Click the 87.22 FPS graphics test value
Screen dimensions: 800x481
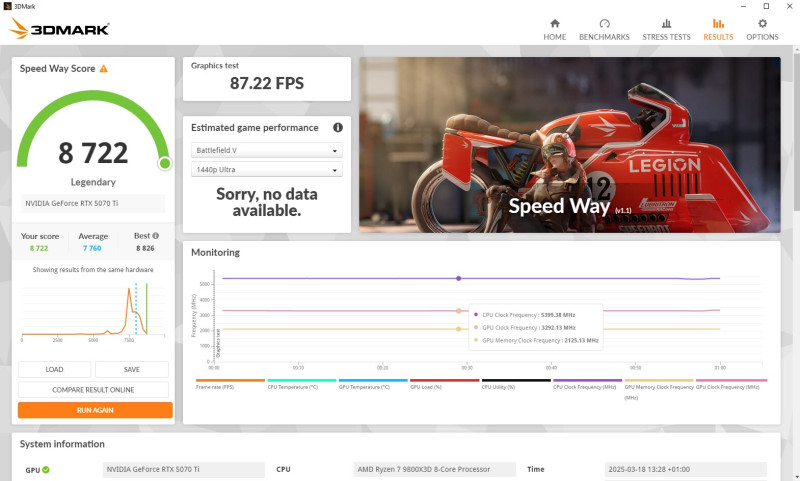[267, 83]
